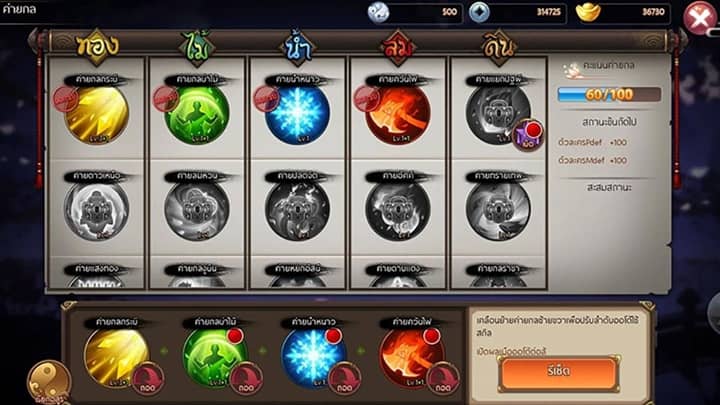Open the locked earth formation with red dot
The image size is (720, 405).
[498, 114]
